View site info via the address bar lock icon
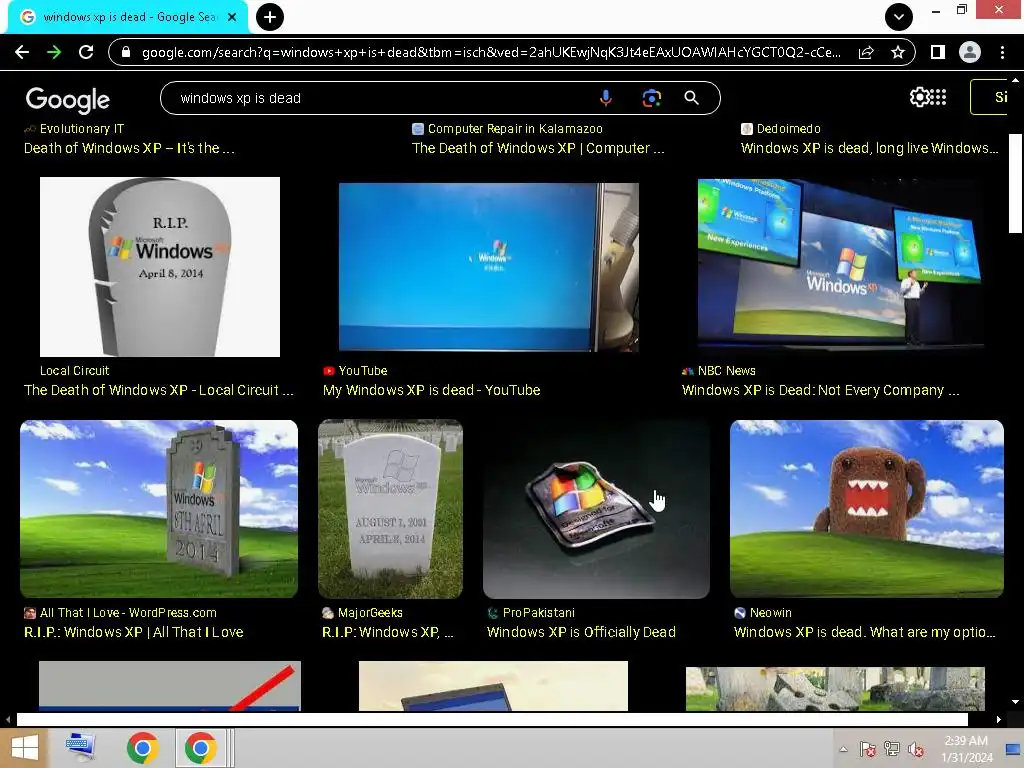1024x768 pixels. (x=126, y=52)
